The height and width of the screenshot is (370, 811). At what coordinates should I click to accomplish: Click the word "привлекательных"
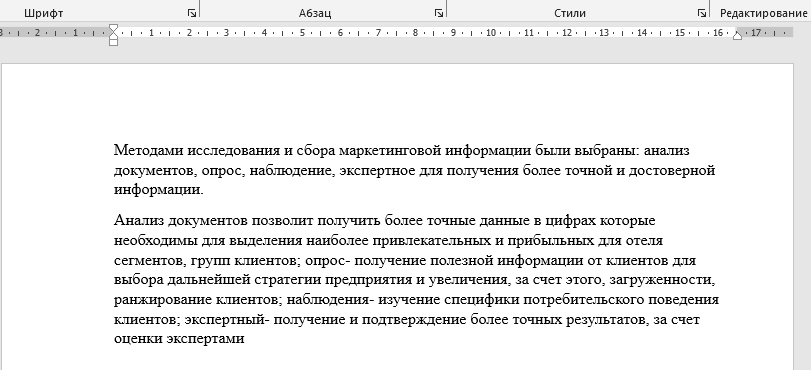pyautogui.click(x=432, y=241)
